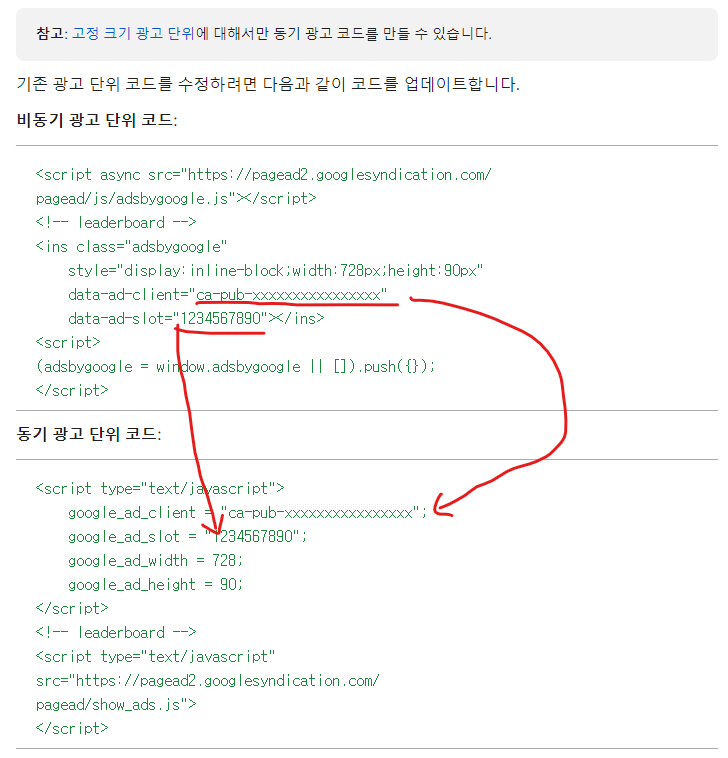Click the 동기 광고 단위 코드: heading
Viewport: 728px width, 758px height.
[x=89, y=434]
